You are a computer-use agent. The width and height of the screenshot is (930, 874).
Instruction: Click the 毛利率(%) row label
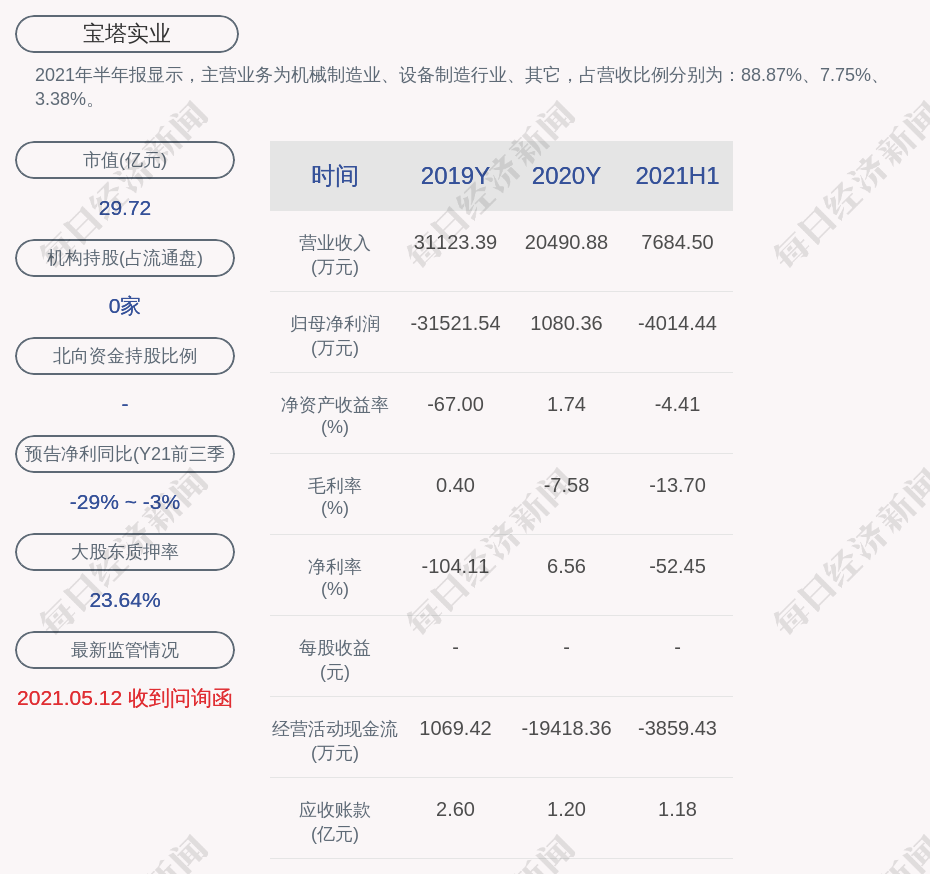335,497
